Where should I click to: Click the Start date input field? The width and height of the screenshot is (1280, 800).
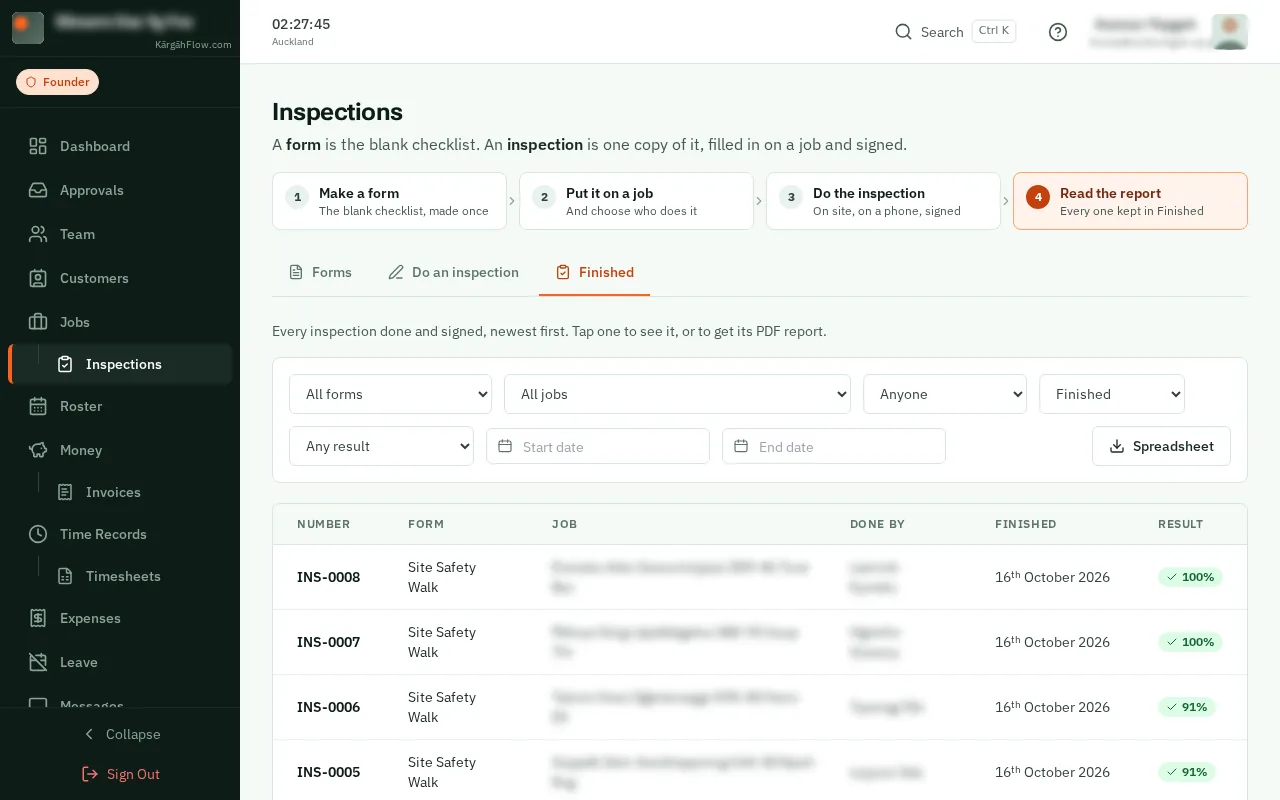point(598,446)
